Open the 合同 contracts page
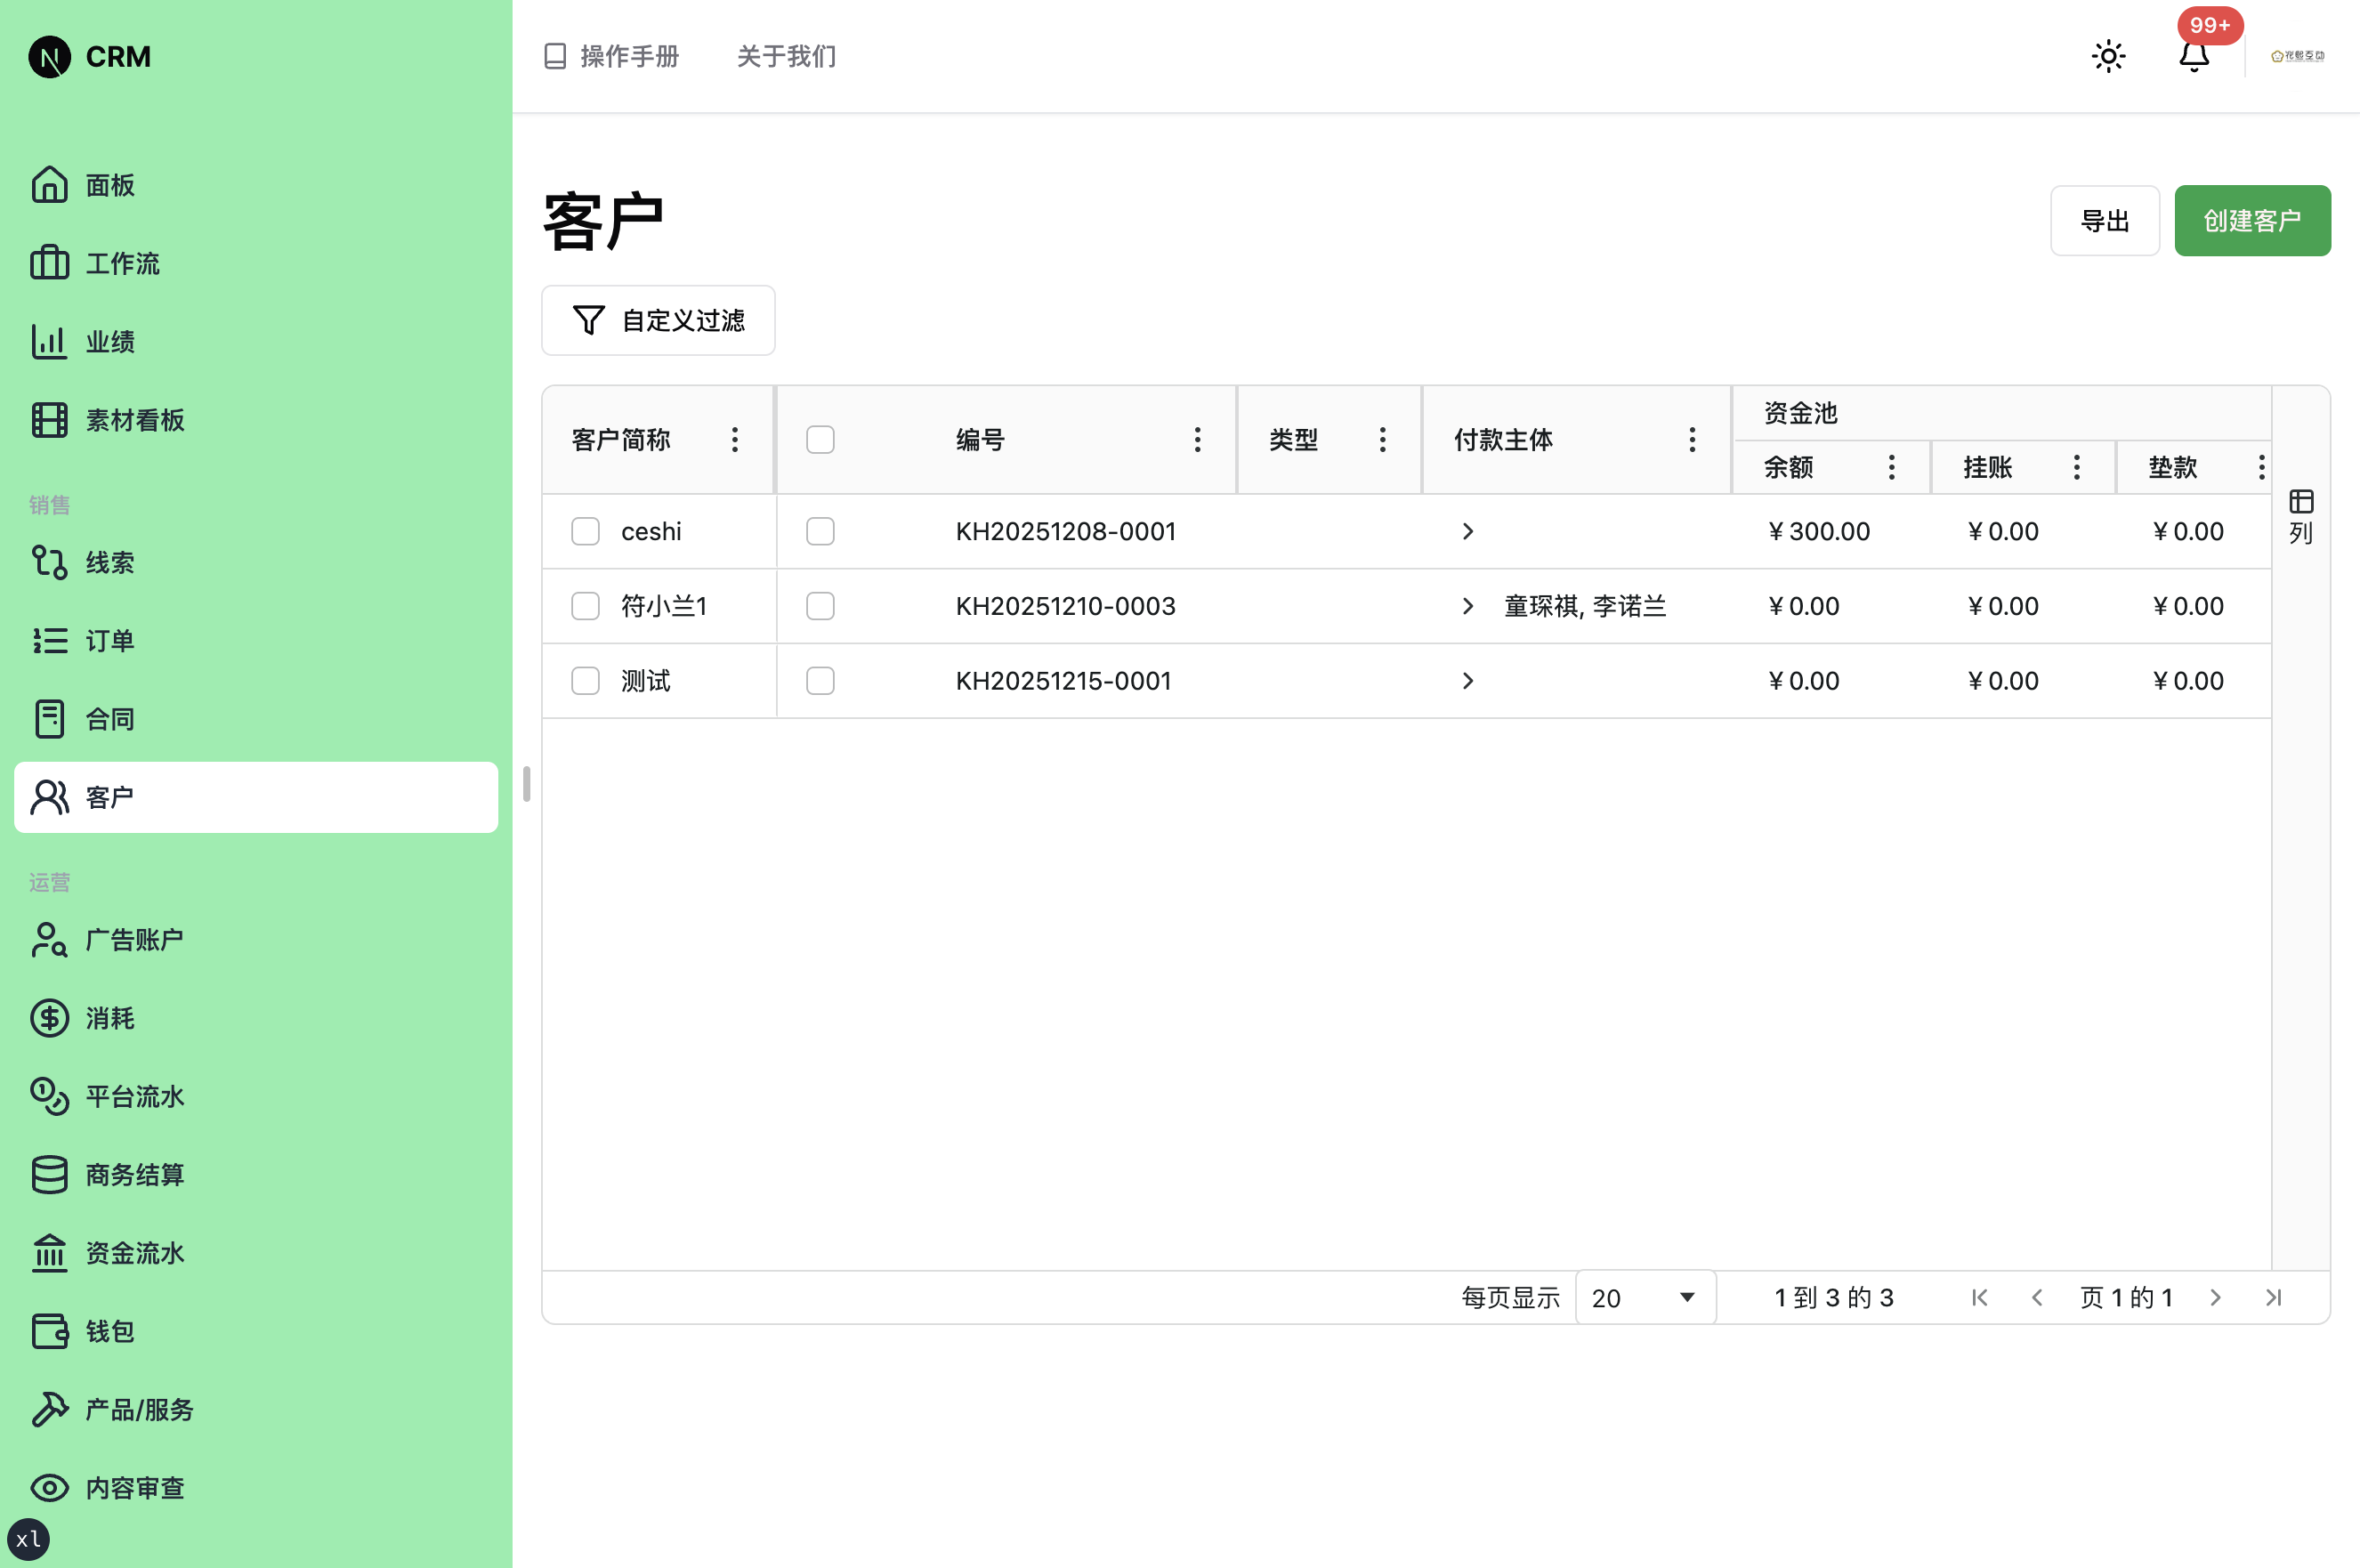Viewport: 2360px width, 1568px height. (x=110, y=719)
